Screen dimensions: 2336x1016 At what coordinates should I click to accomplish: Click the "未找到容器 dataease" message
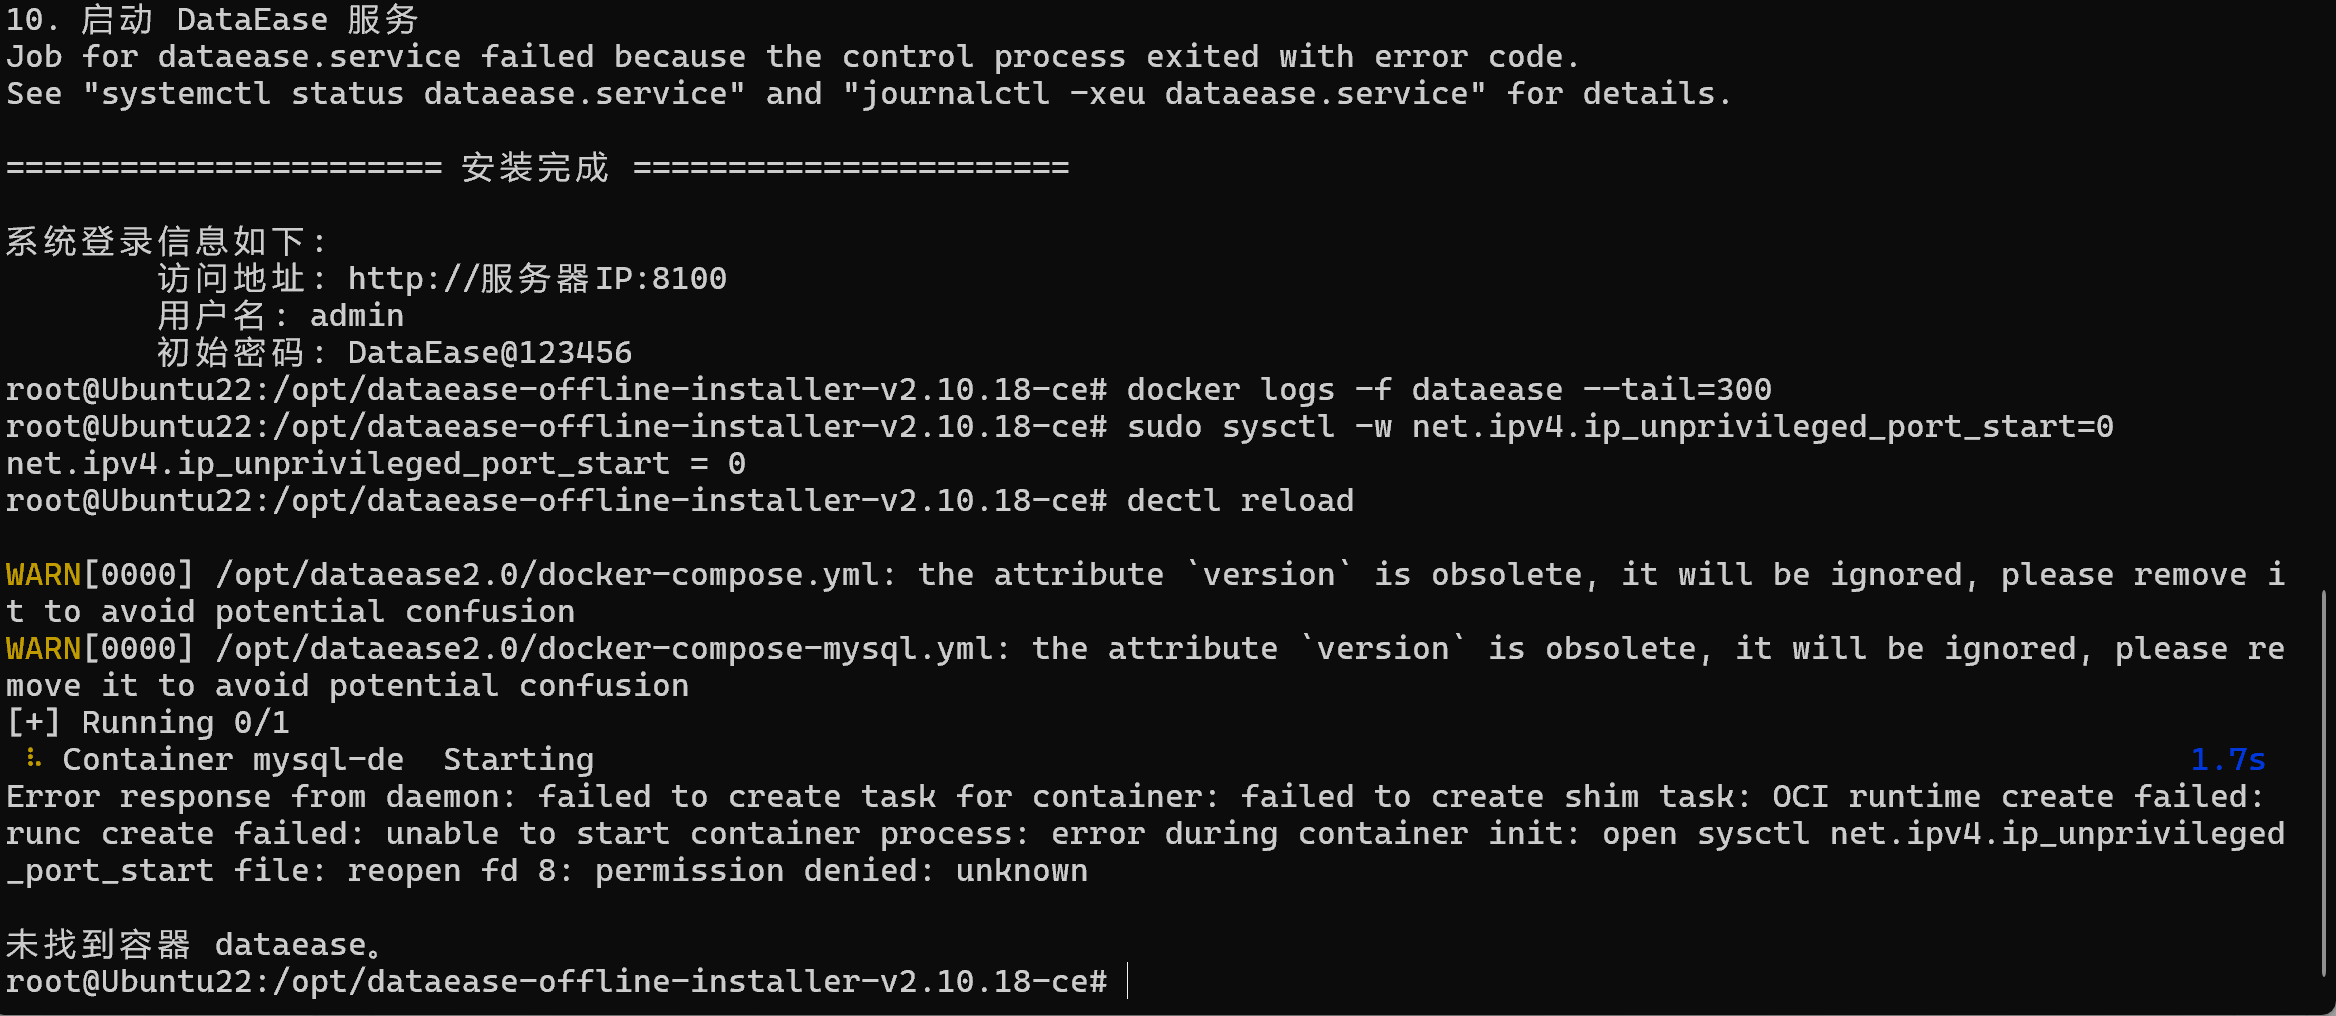(x=194, y=945)
